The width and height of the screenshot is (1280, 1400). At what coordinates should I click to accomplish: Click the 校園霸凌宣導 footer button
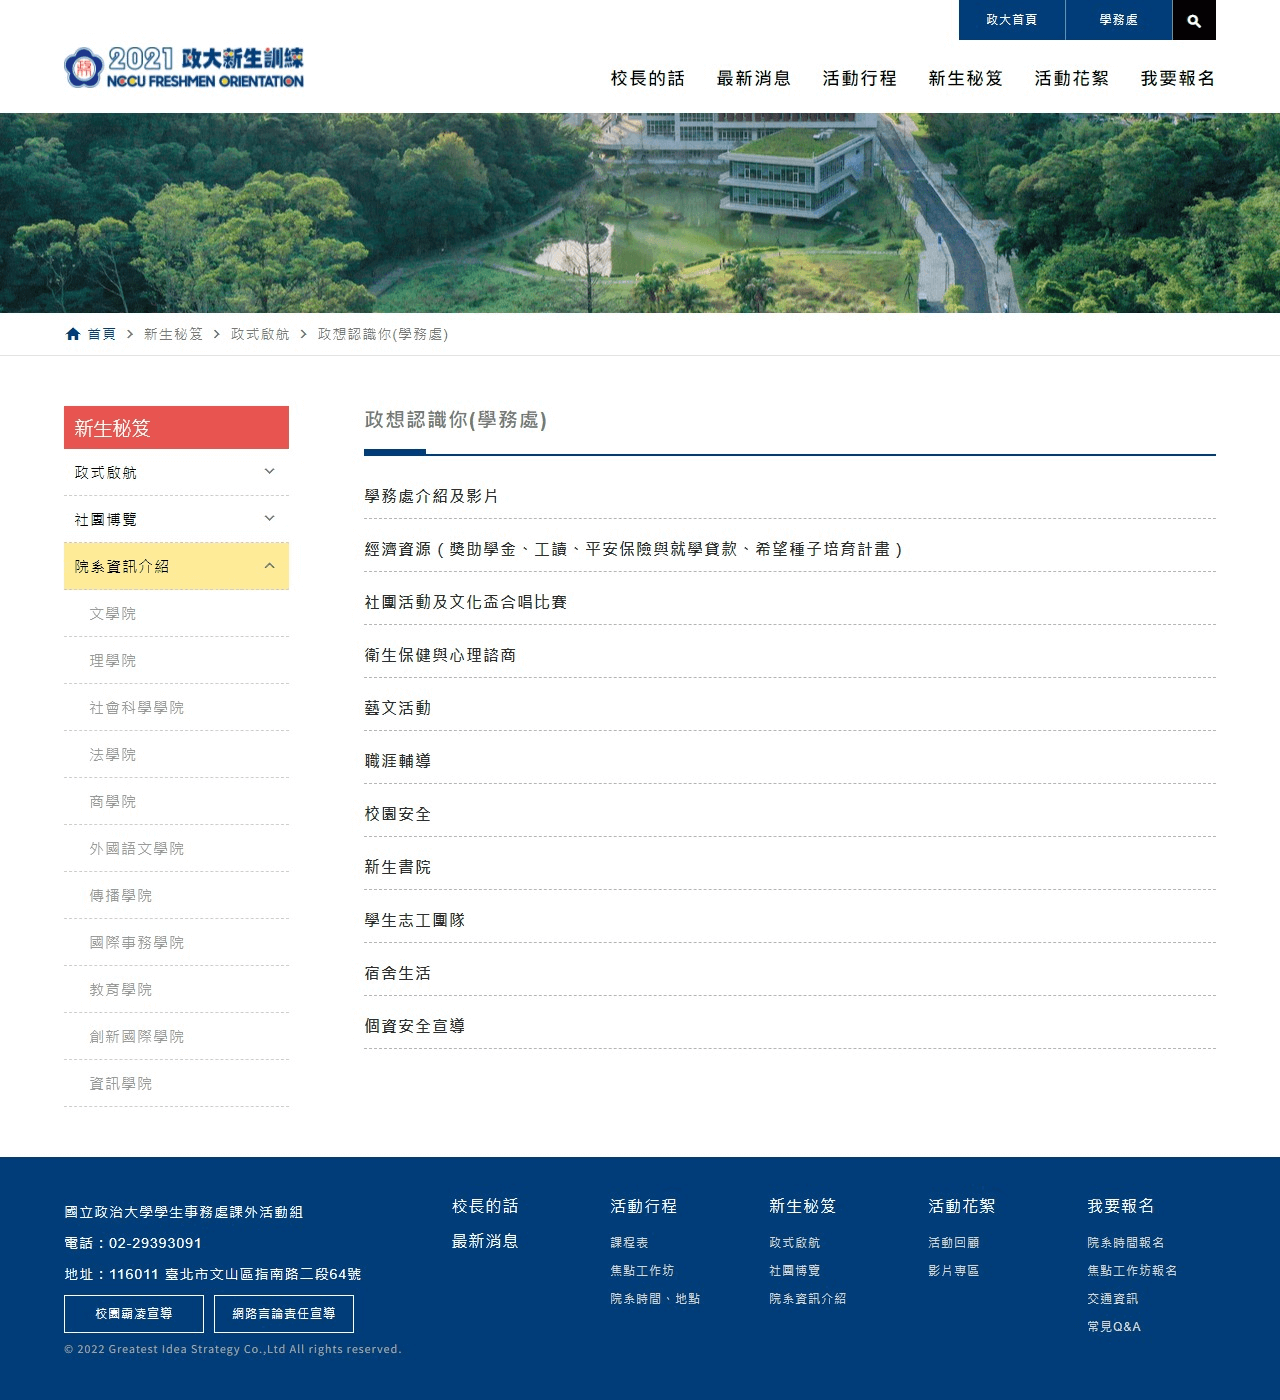[134, 1314]
